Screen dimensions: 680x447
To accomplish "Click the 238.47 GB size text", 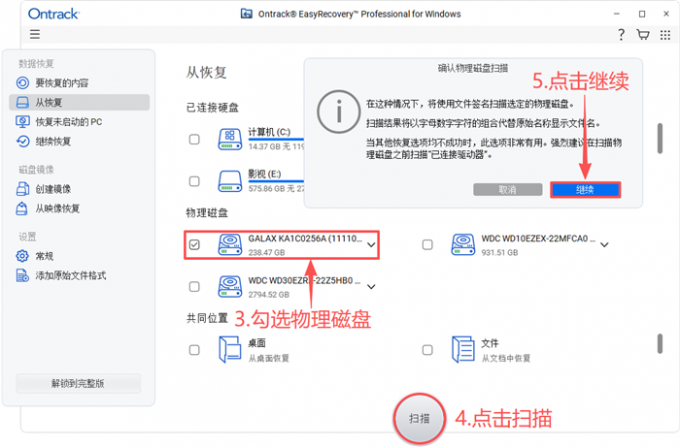I will click(x=266, y=252).
